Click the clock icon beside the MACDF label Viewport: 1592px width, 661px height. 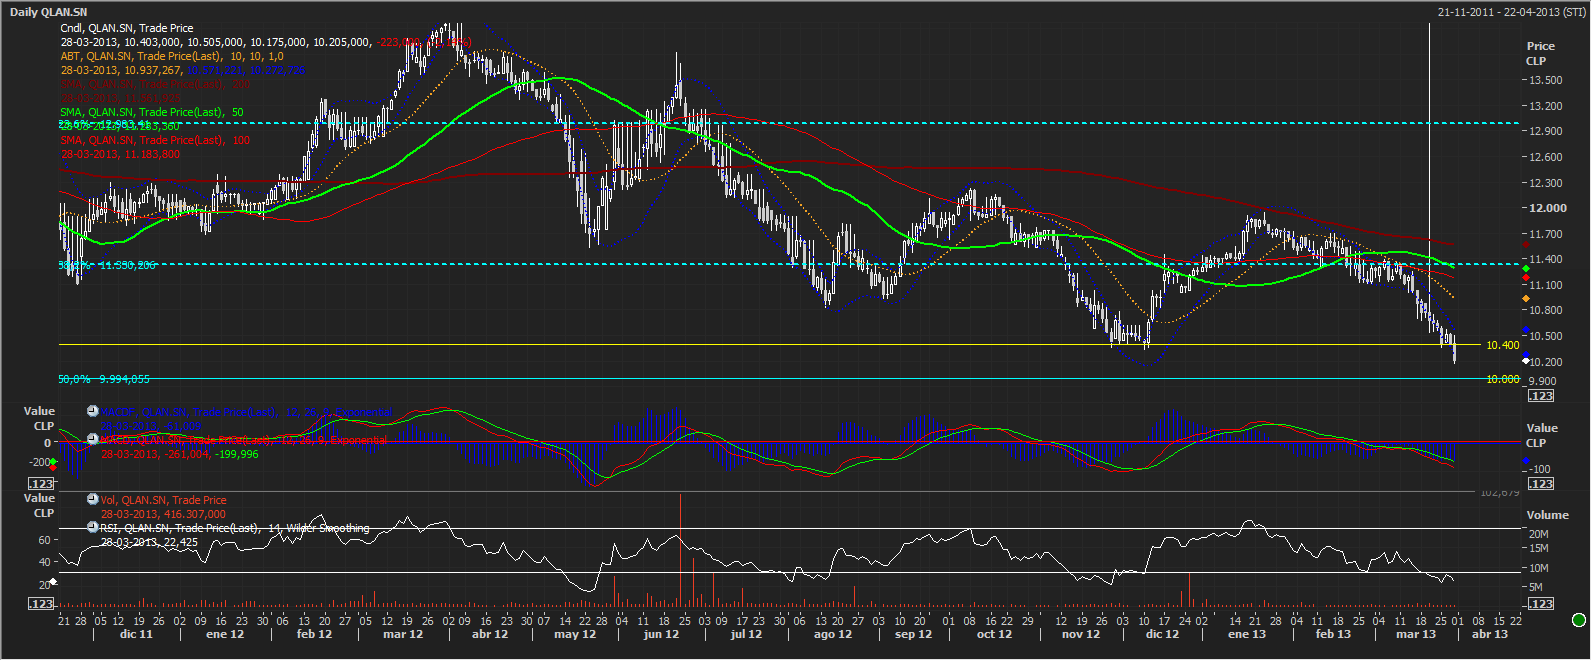point(93,411)
